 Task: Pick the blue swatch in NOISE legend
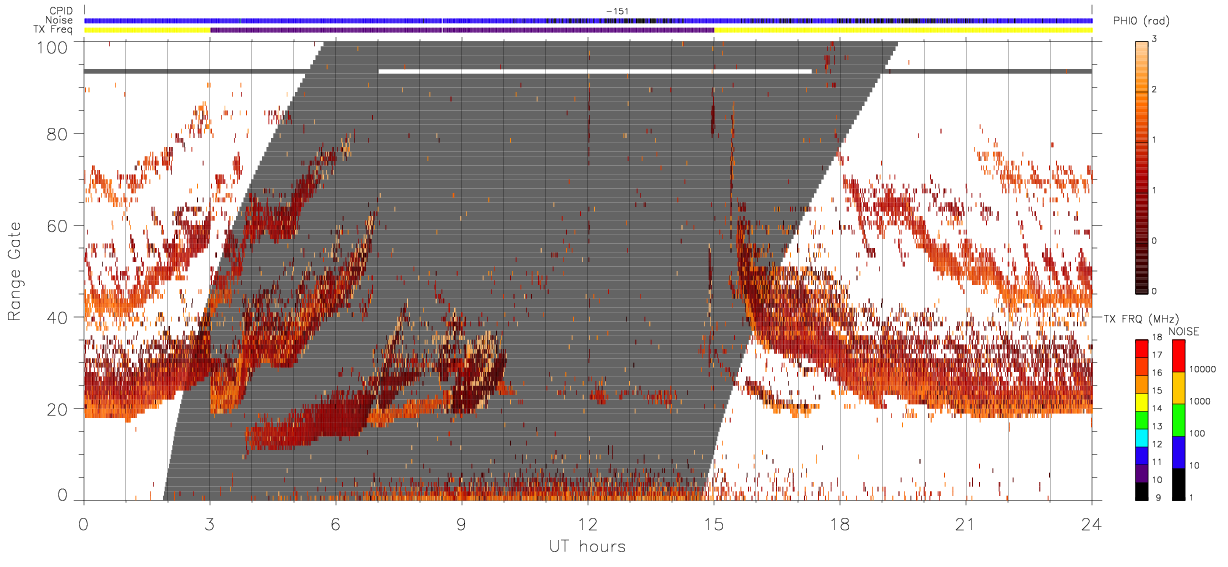[1179, 452]
